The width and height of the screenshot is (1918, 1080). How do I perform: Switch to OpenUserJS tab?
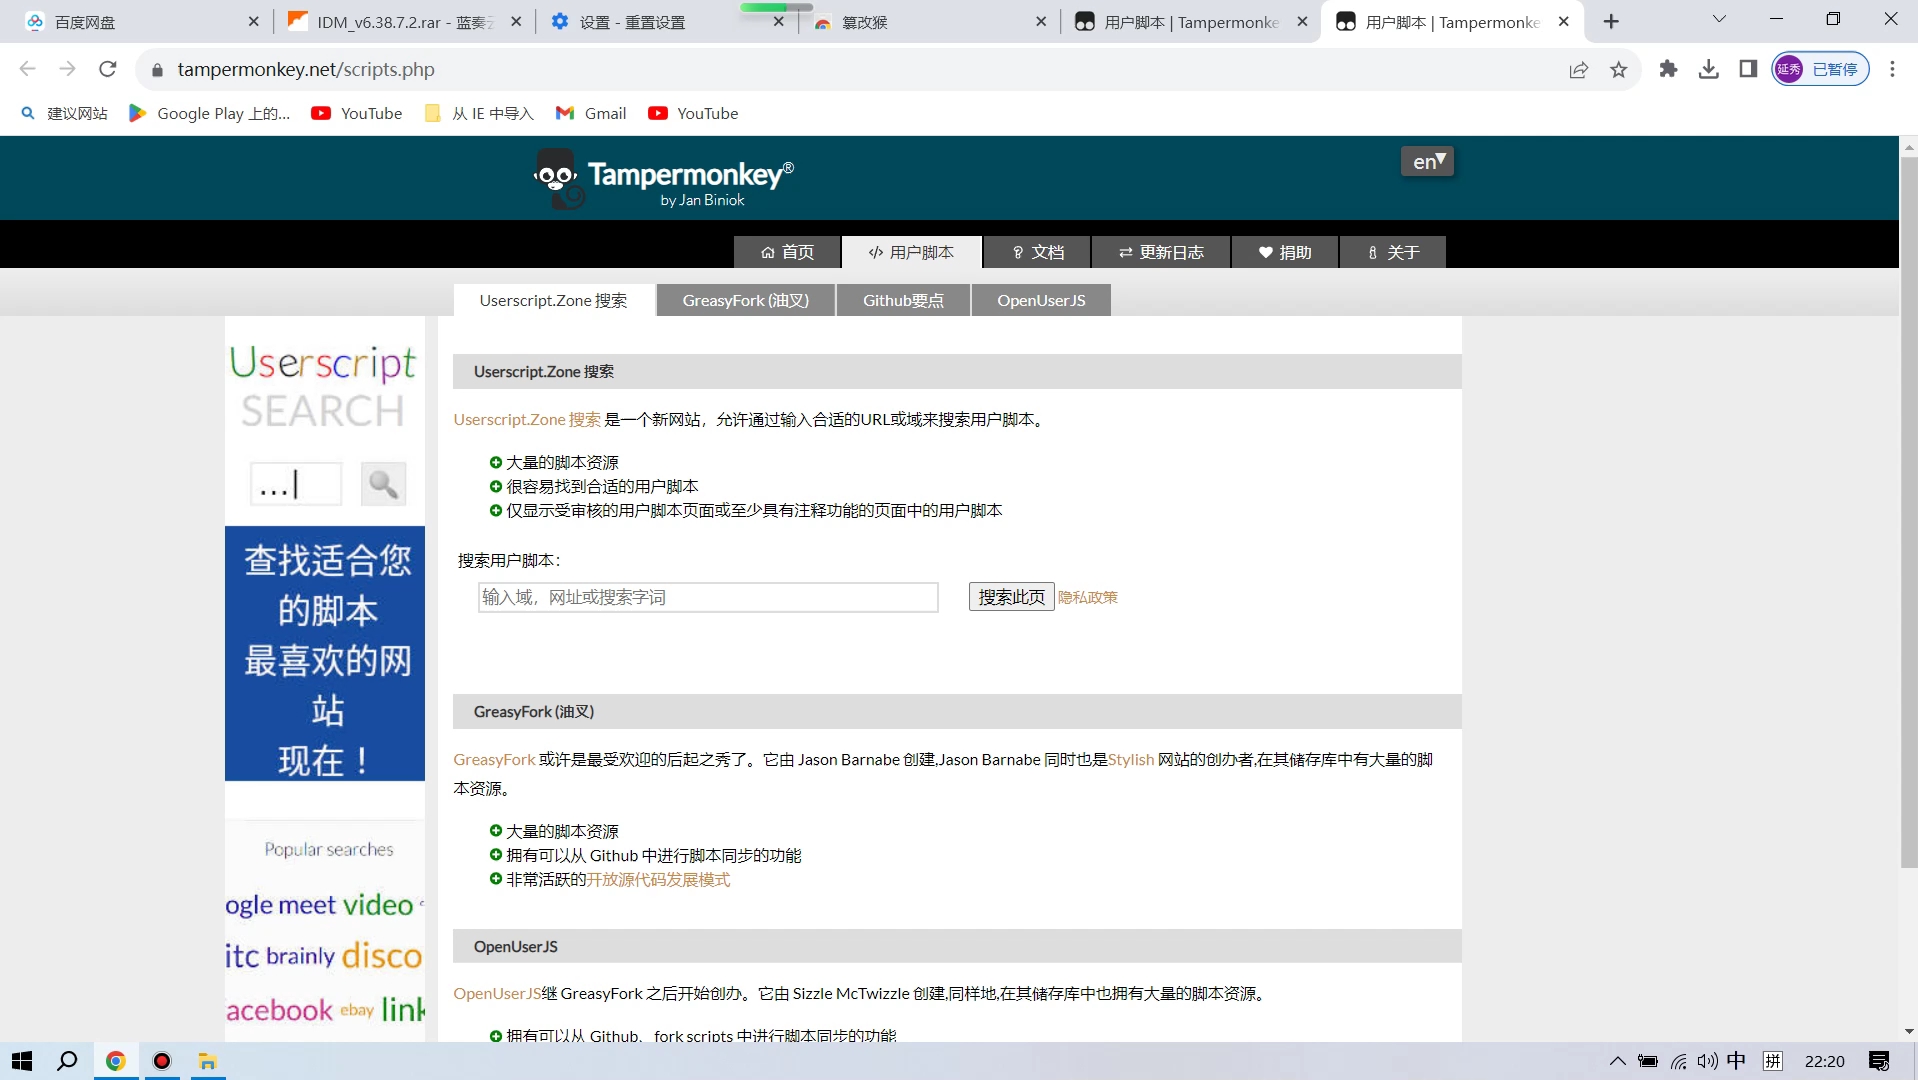[x=1040, y=300]
